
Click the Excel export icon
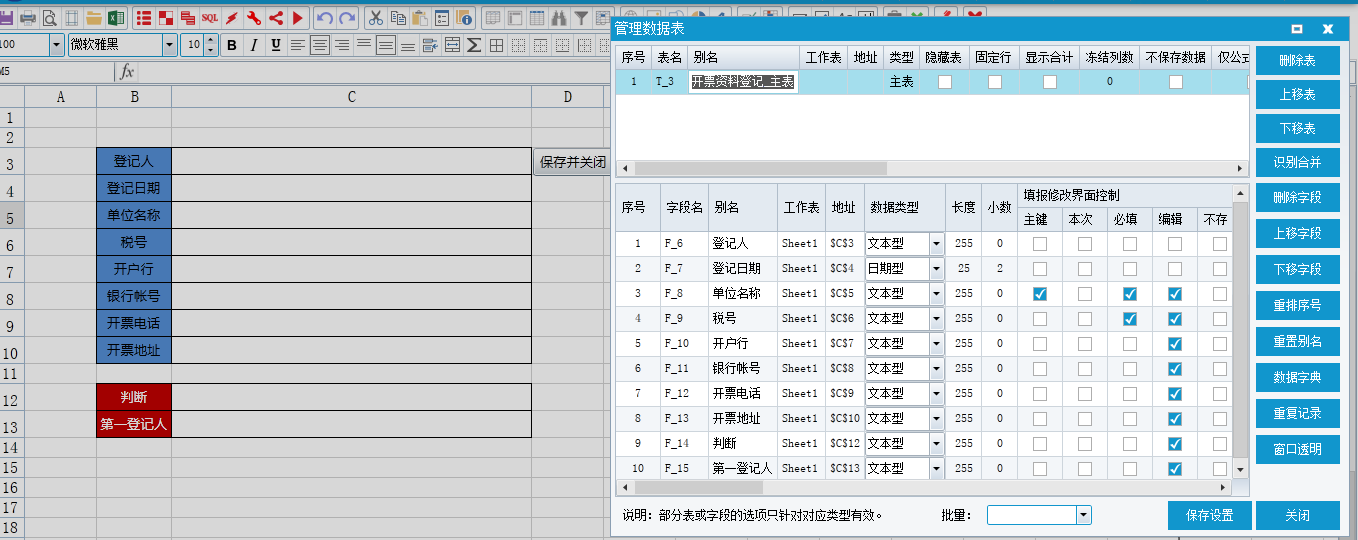click(x=116, y=17)
